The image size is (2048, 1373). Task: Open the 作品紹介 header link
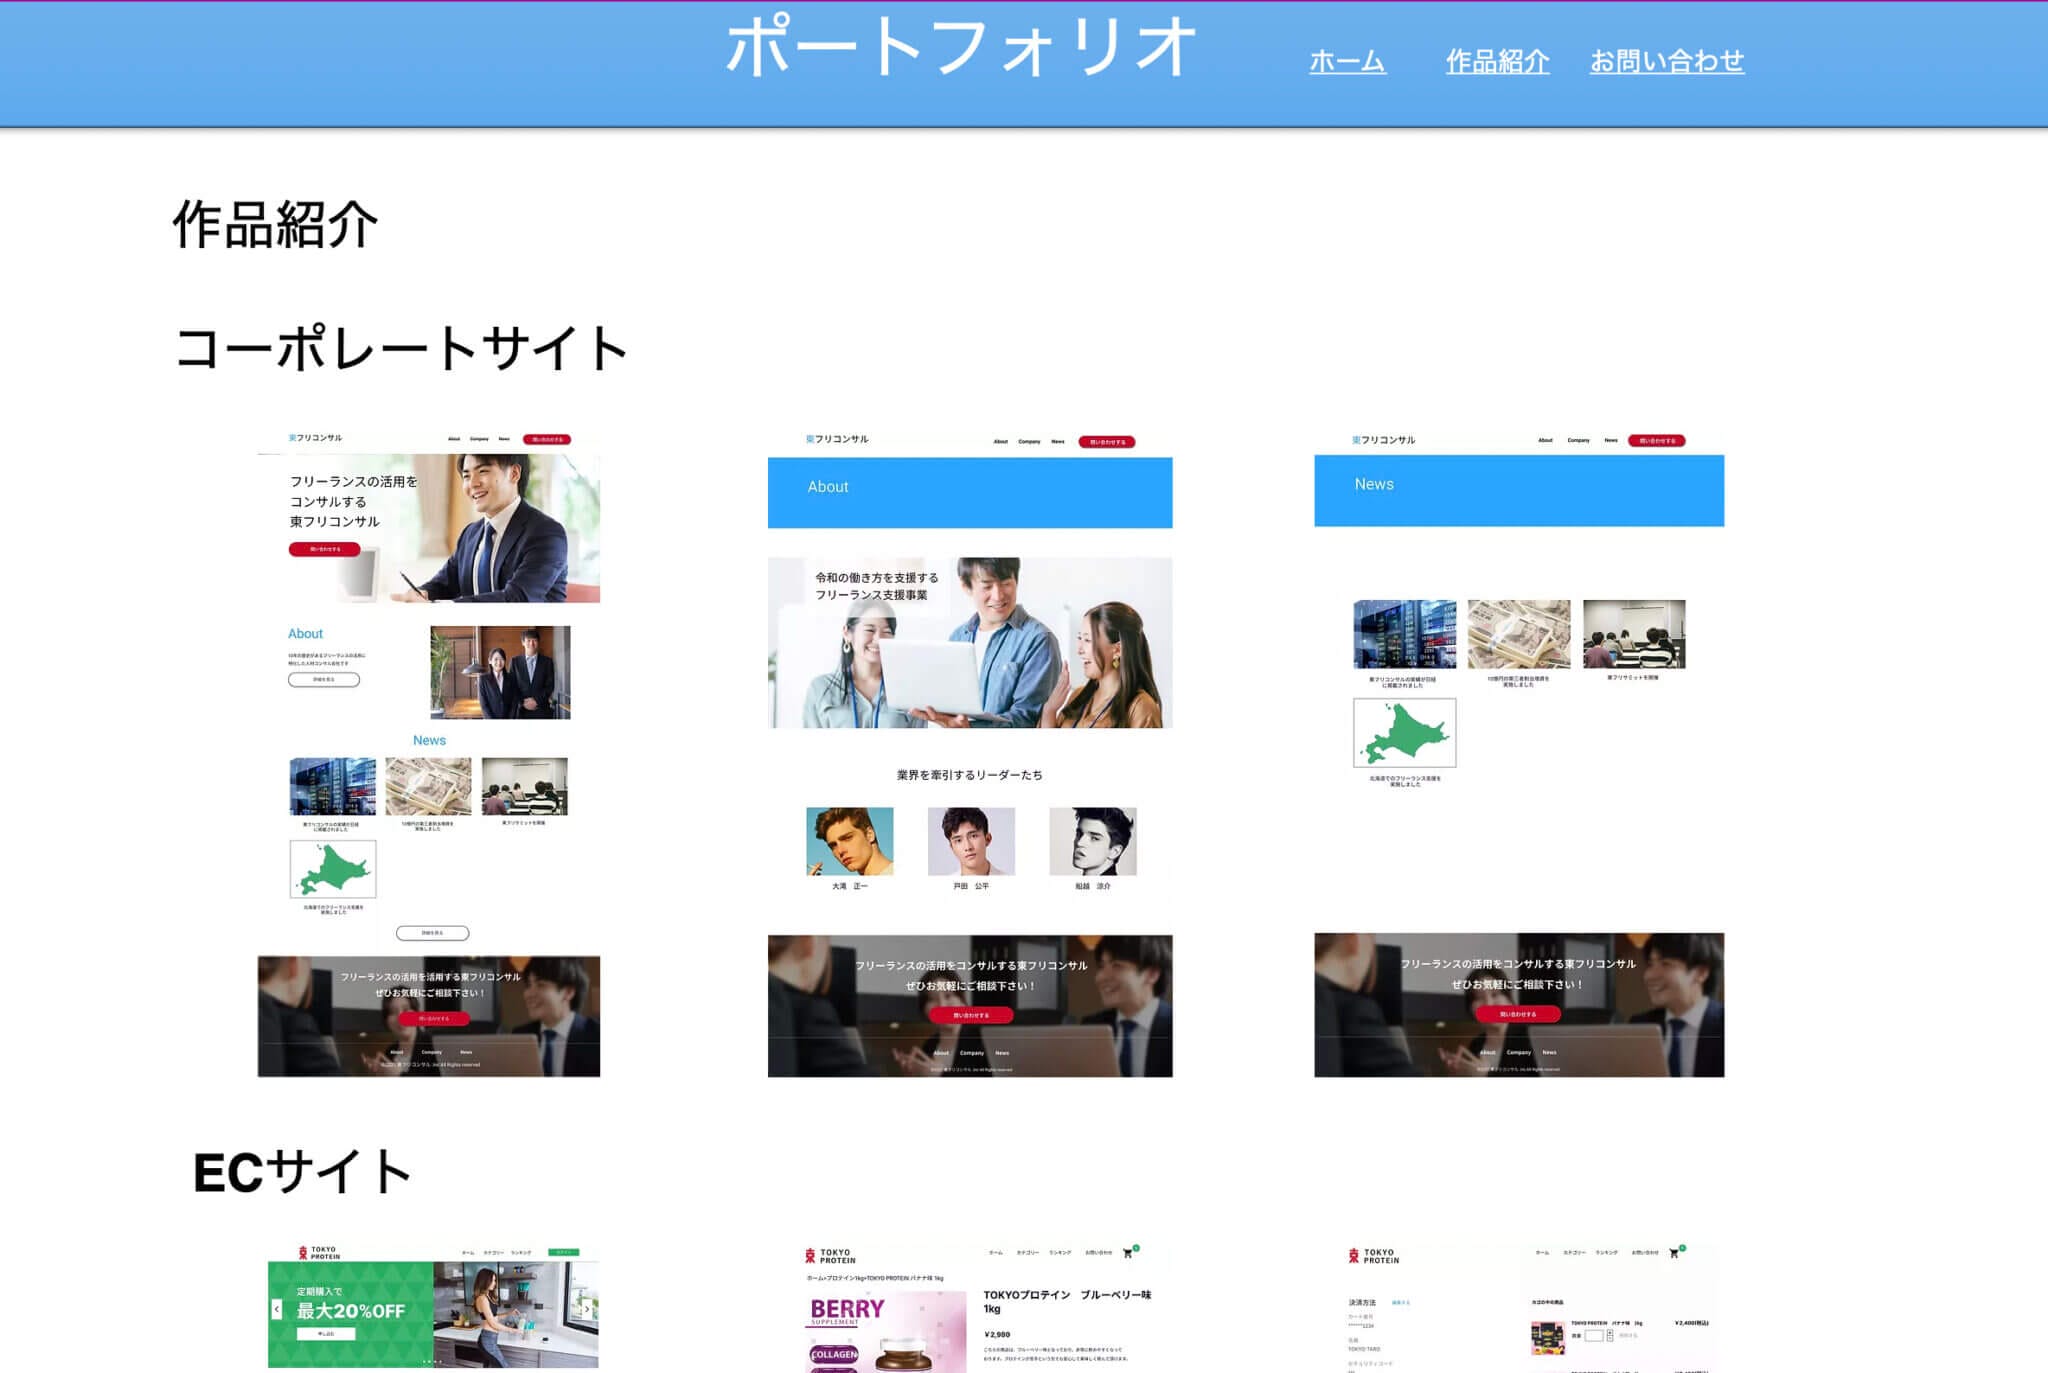[x=1497, y=62]
